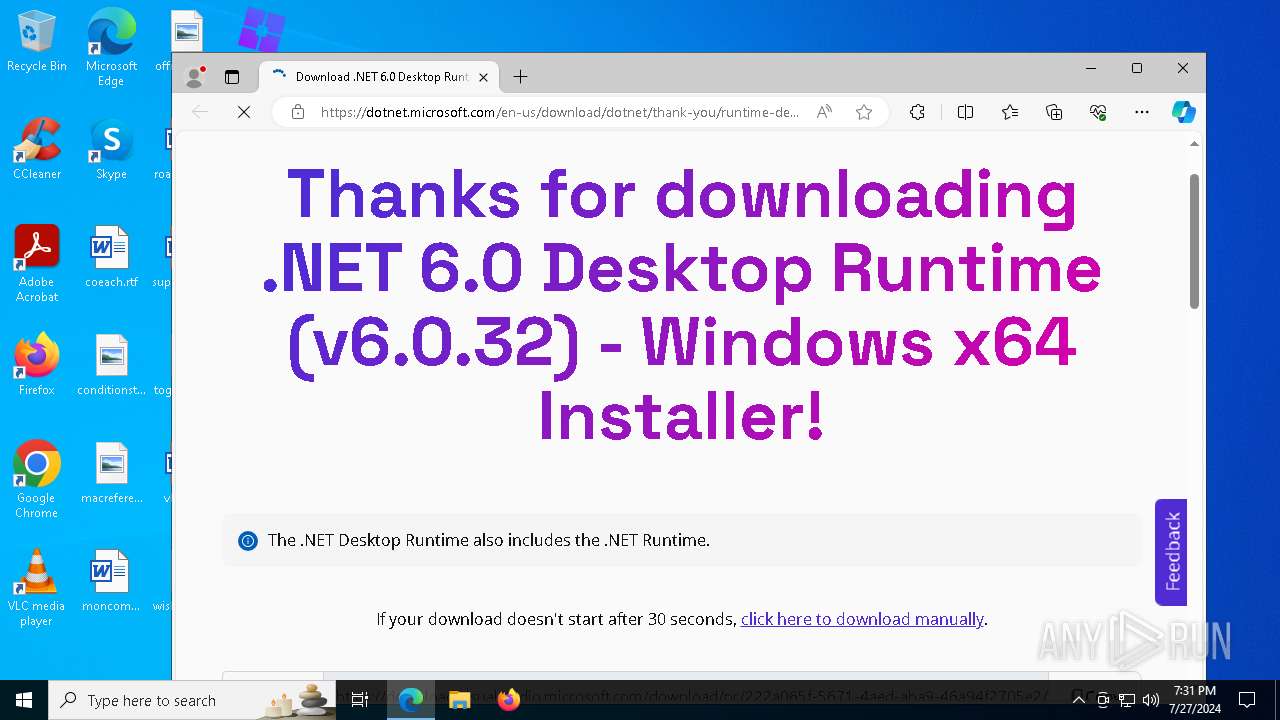Open File Explorer from taskbar
Viewport: 1280px width, 720px height.
coord(459,700)
